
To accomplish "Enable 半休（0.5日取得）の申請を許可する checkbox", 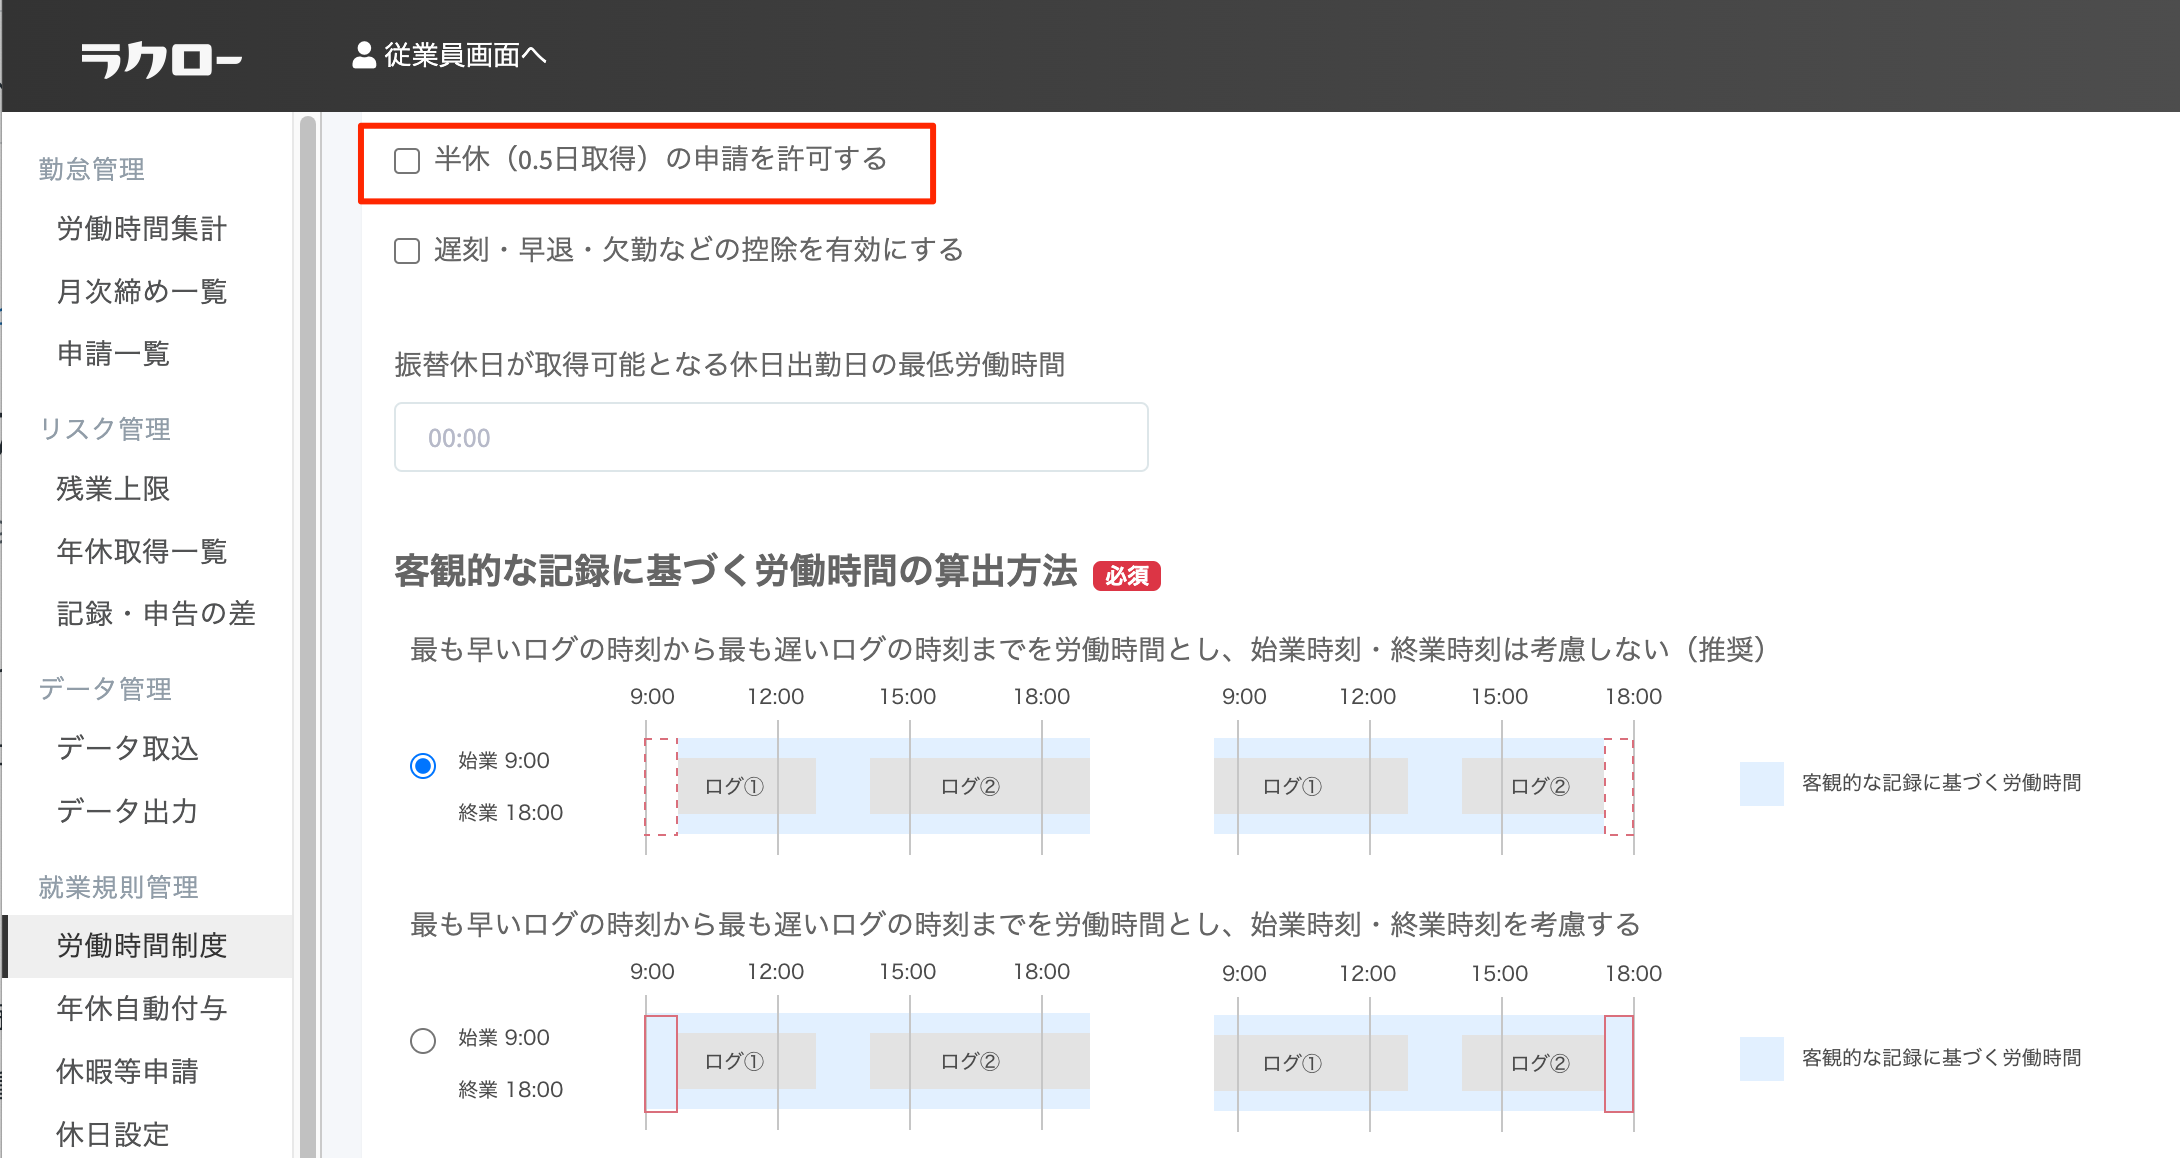I will [407, 161].
